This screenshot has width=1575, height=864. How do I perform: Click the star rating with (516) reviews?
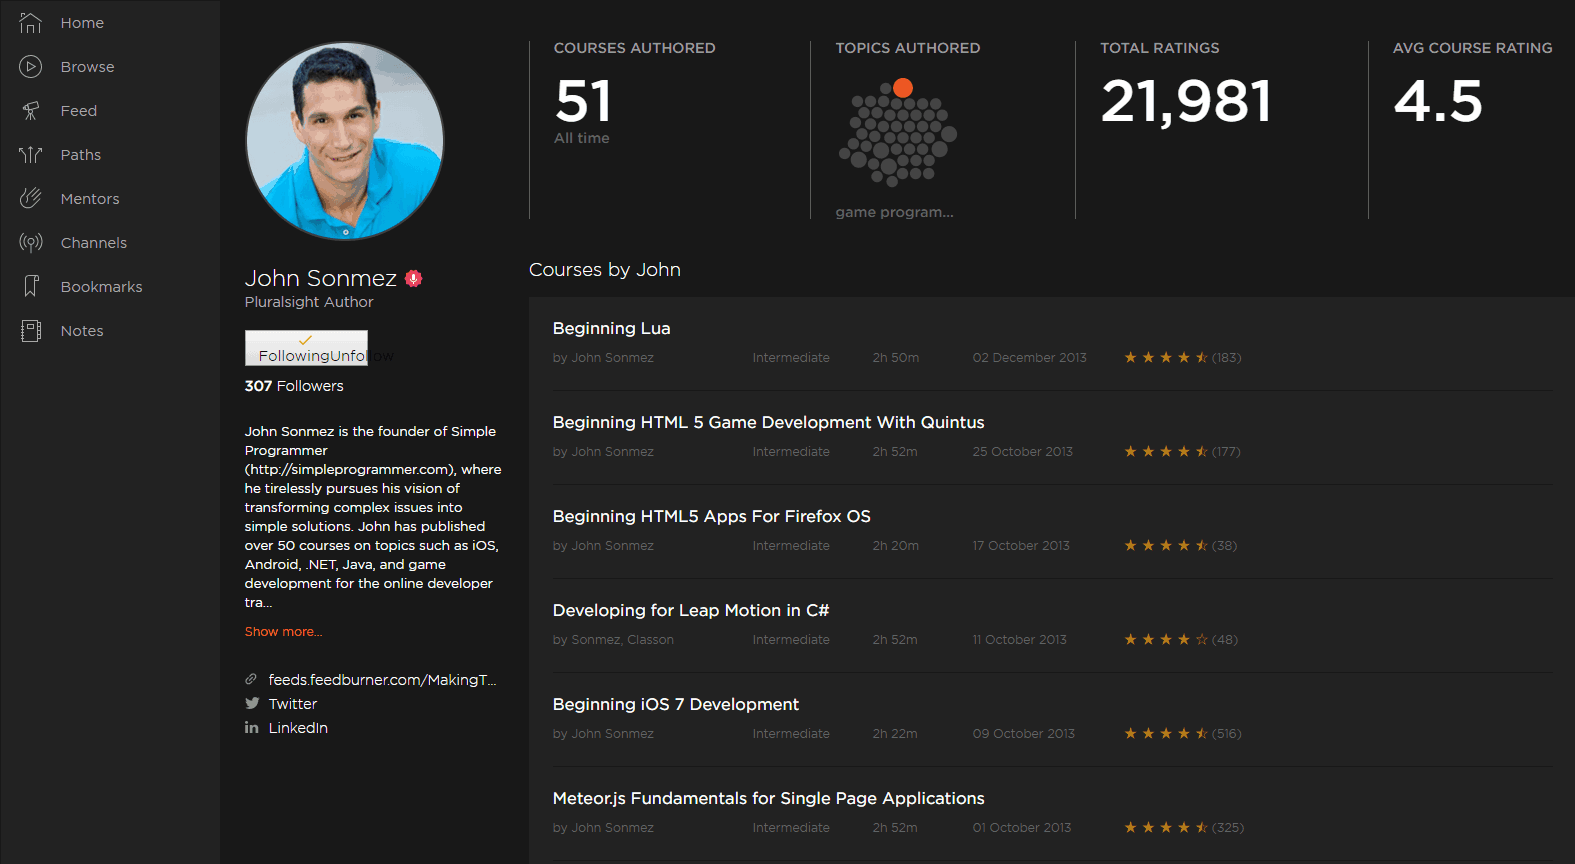coord(1166,733)
